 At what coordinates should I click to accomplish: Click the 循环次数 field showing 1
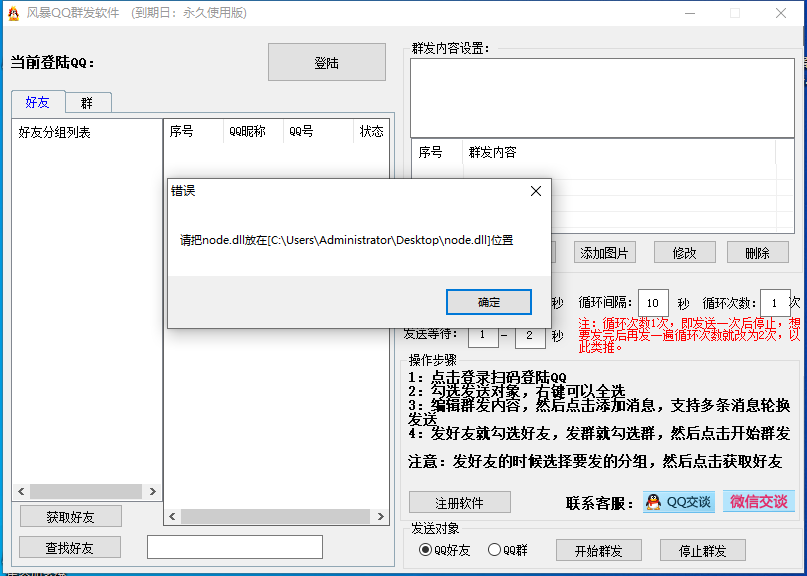(x=775, y=303)
